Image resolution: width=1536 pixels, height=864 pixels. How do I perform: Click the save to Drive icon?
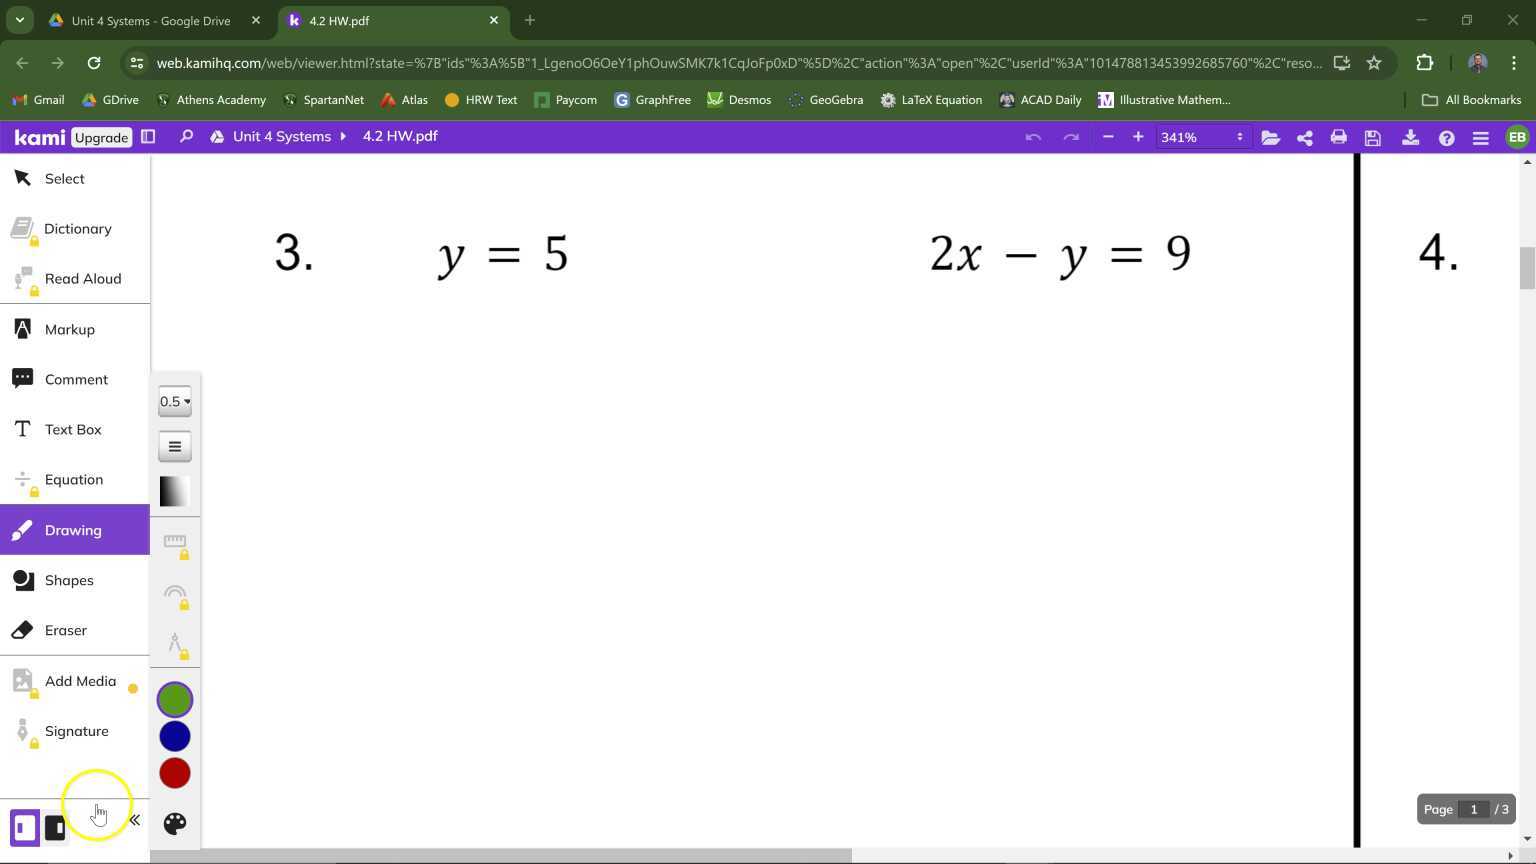(x=1372, y=137)
